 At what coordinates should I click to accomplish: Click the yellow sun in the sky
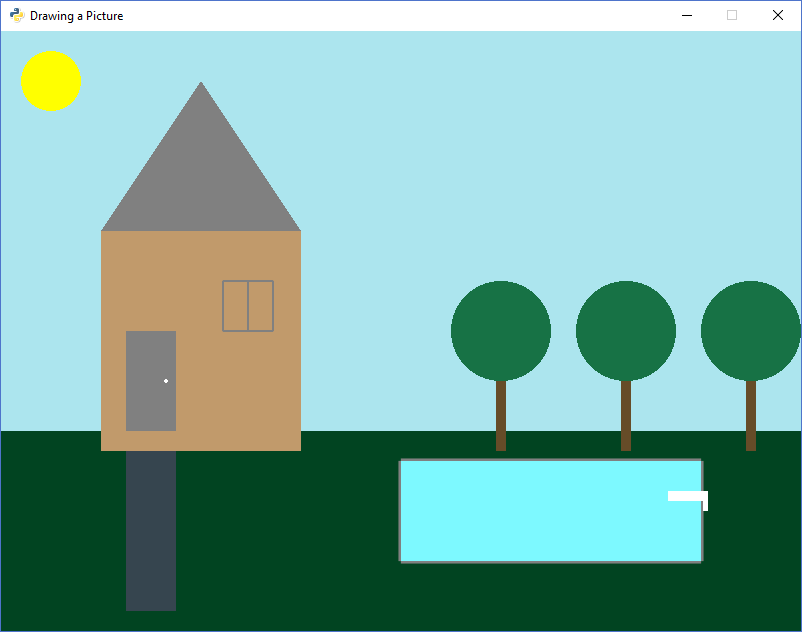[51, 81]
